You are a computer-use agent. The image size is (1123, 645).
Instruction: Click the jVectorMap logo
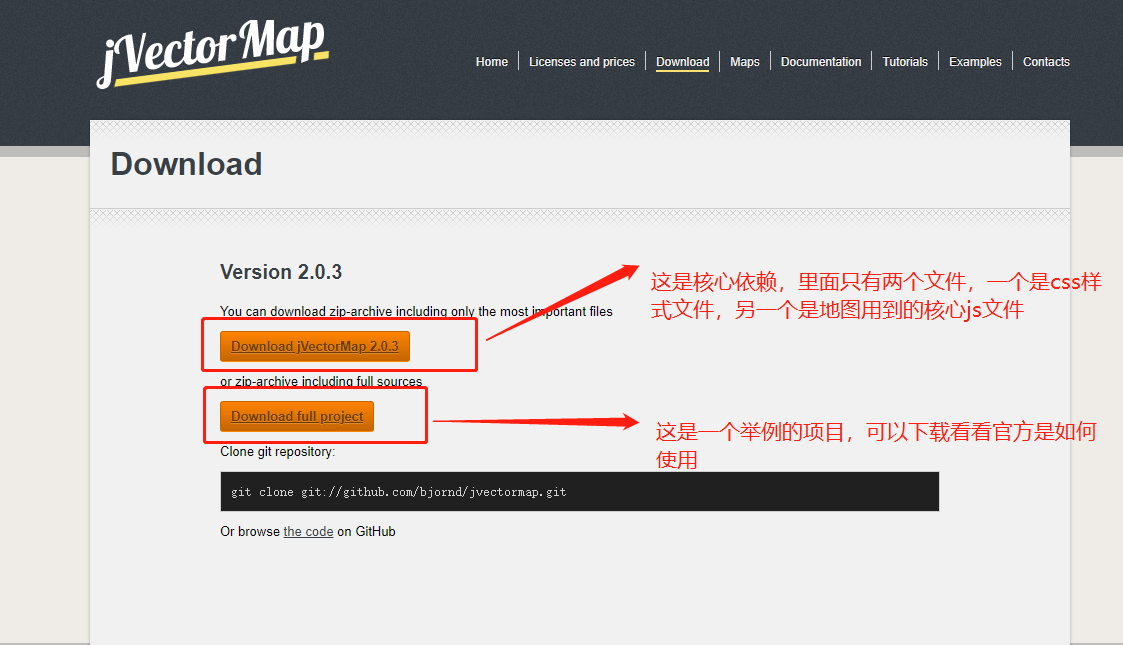[211, 52]
